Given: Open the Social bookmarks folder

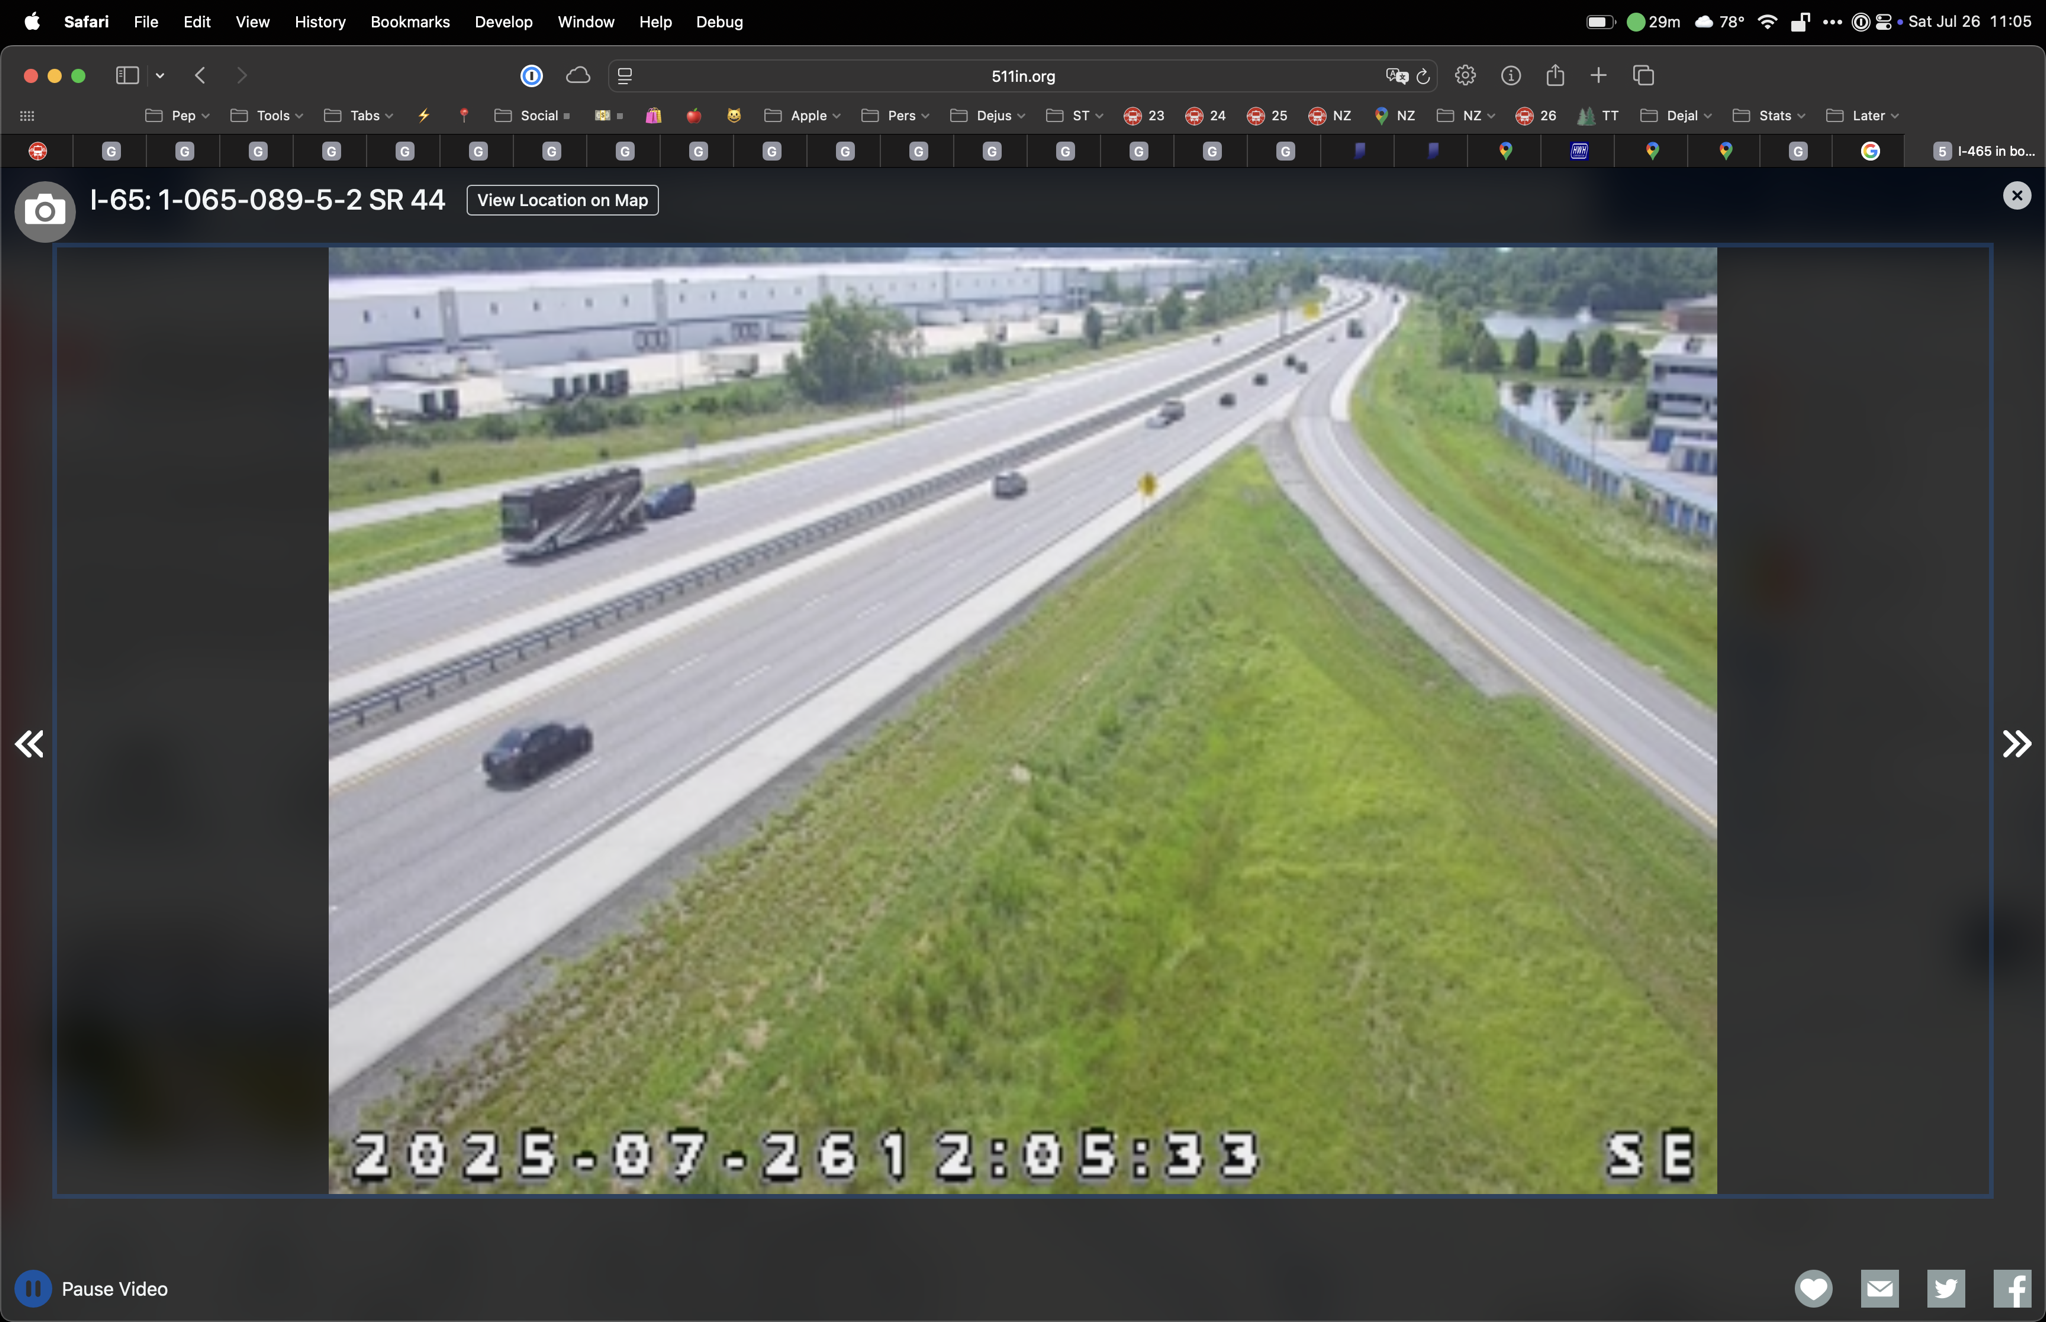Looking at the screenshot, I should click(532, 116).
